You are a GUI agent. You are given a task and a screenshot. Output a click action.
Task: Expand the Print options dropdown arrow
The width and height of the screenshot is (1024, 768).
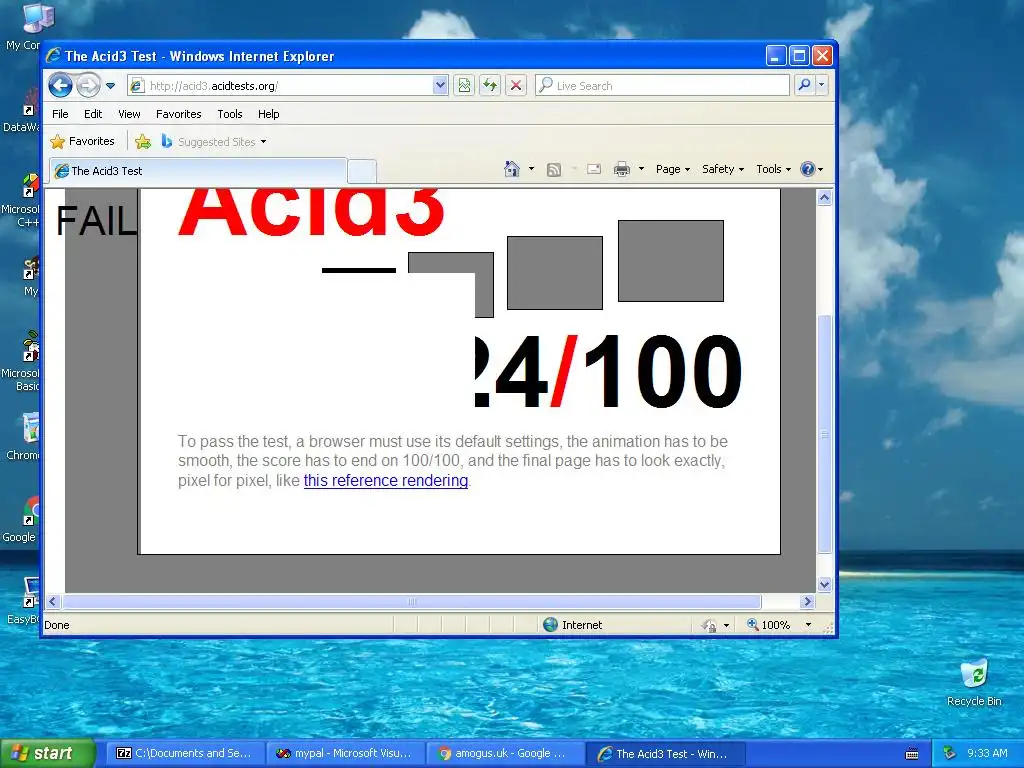tap(641, 169)
